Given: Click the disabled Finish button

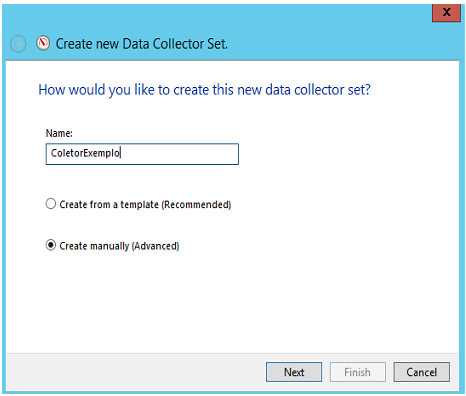Looking at the screenshot, I should [x=358, y=372].
